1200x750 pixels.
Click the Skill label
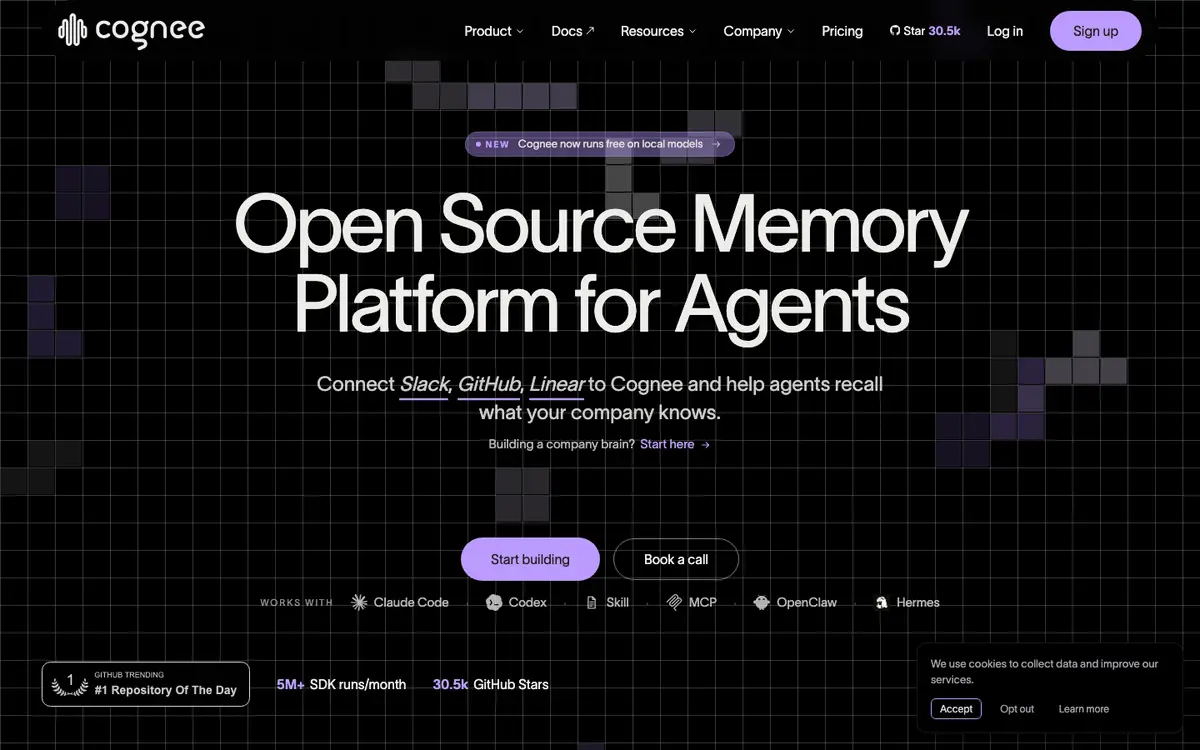[618, 602]
